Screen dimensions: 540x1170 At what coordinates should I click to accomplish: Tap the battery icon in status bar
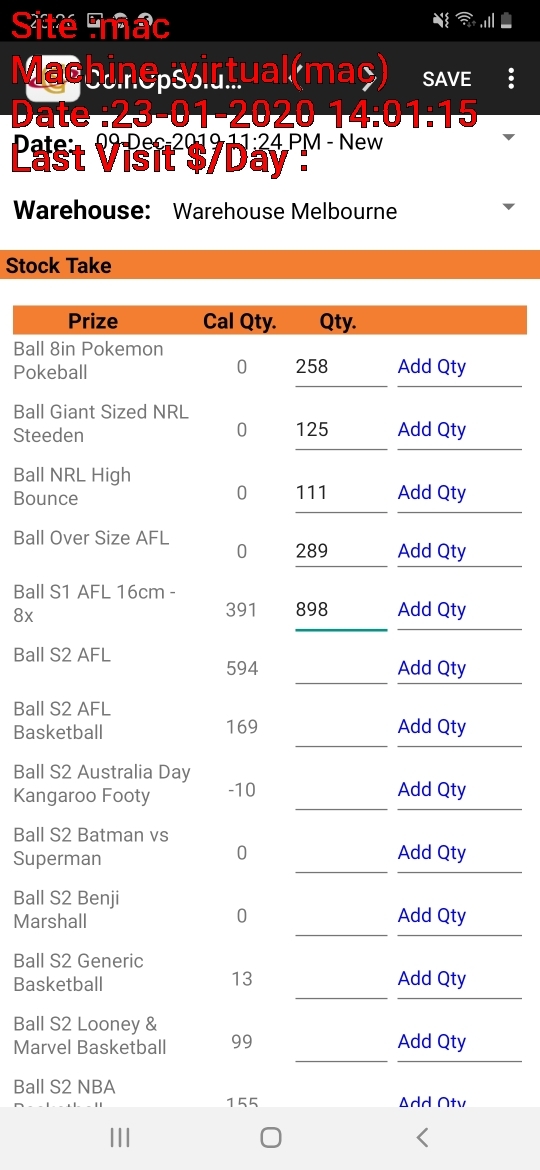(506, 20)
